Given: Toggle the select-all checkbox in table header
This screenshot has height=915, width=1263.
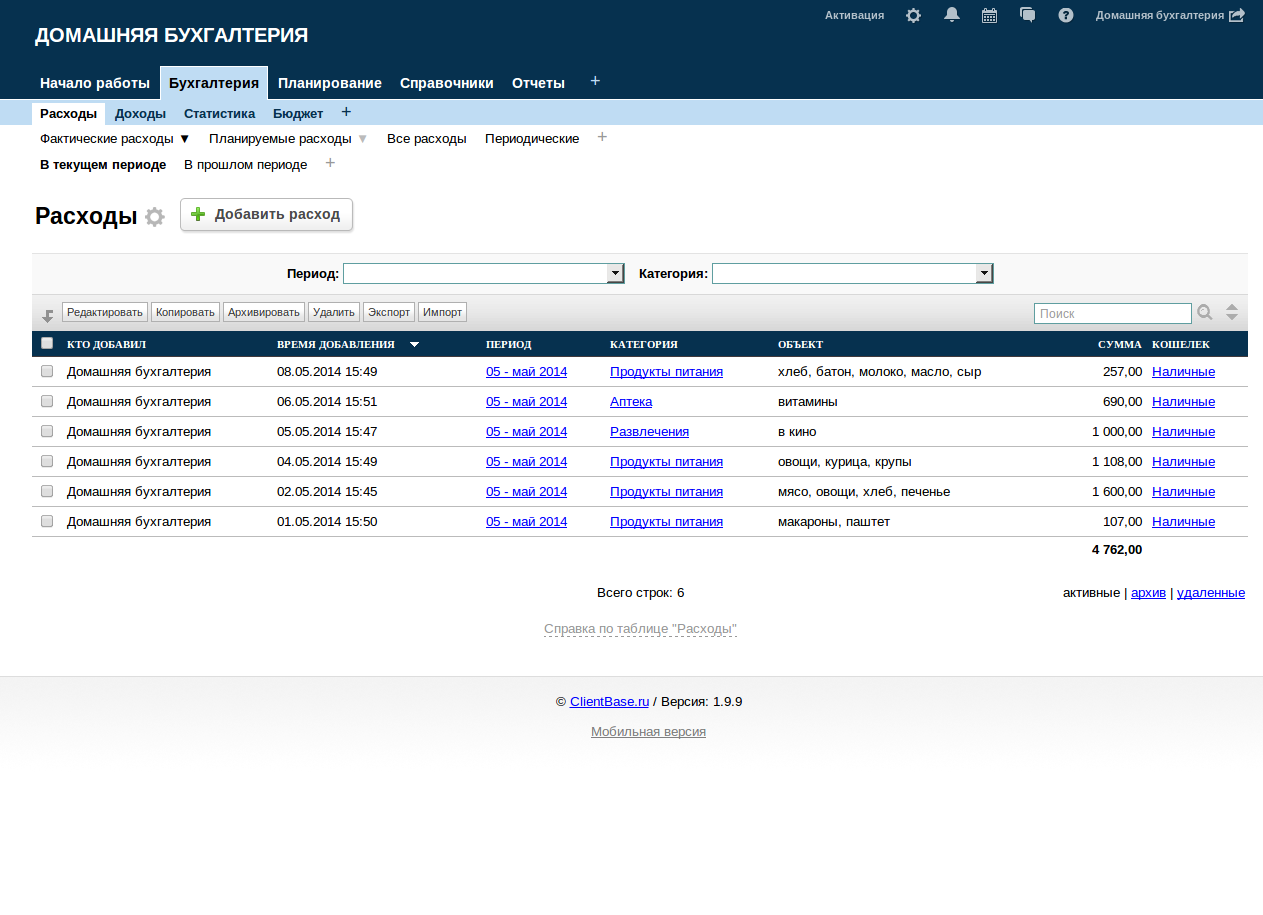Looking at the screenshot, I should pyautogui.click(x=47, y=344).
